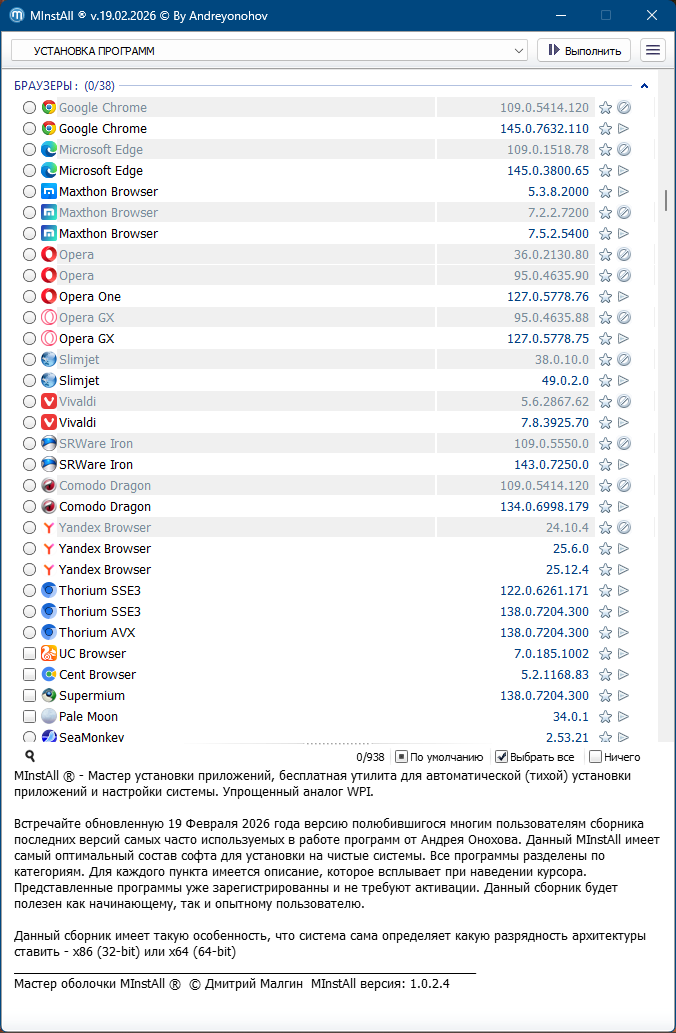Screen dimensions: 676x1033
Task: Collapse the БРАУЗЕРЫ category section
Action: point(645,86)
